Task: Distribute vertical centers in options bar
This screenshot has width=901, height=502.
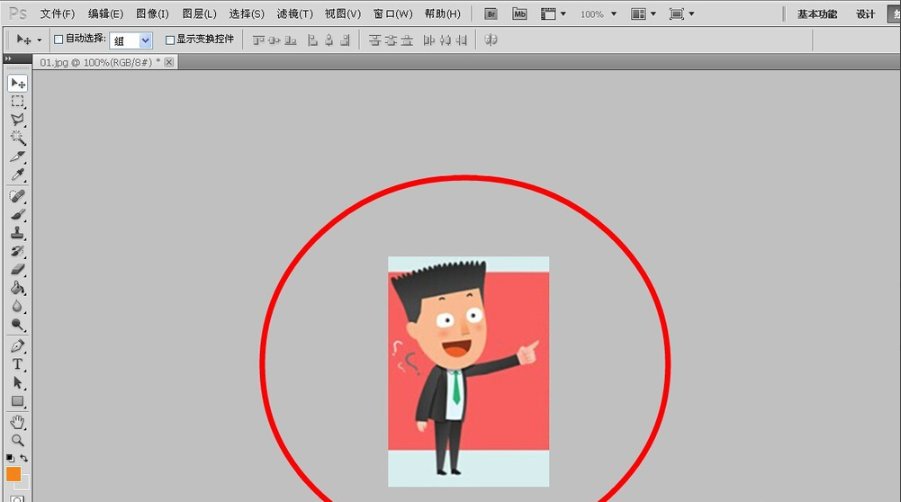Action: click(391, 40)
